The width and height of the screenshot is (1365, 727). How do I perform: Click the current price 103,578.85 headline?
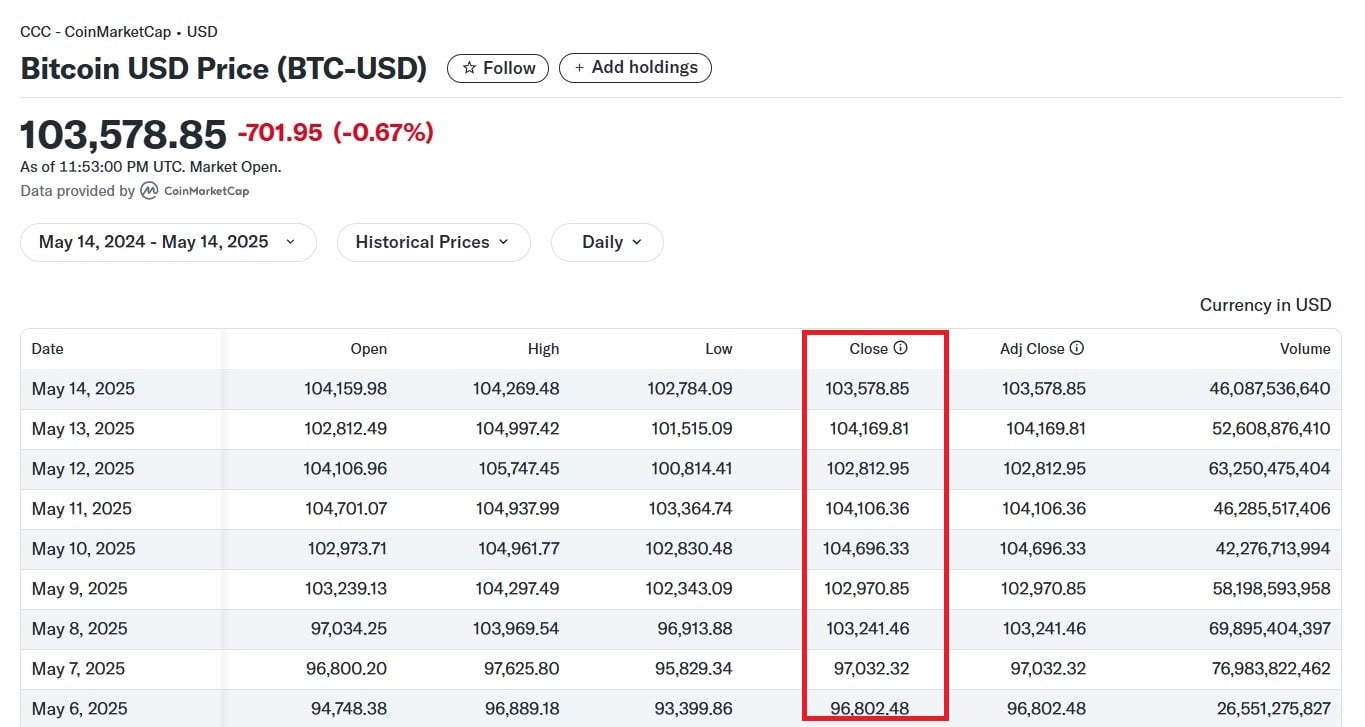click(x=124, y=134)
